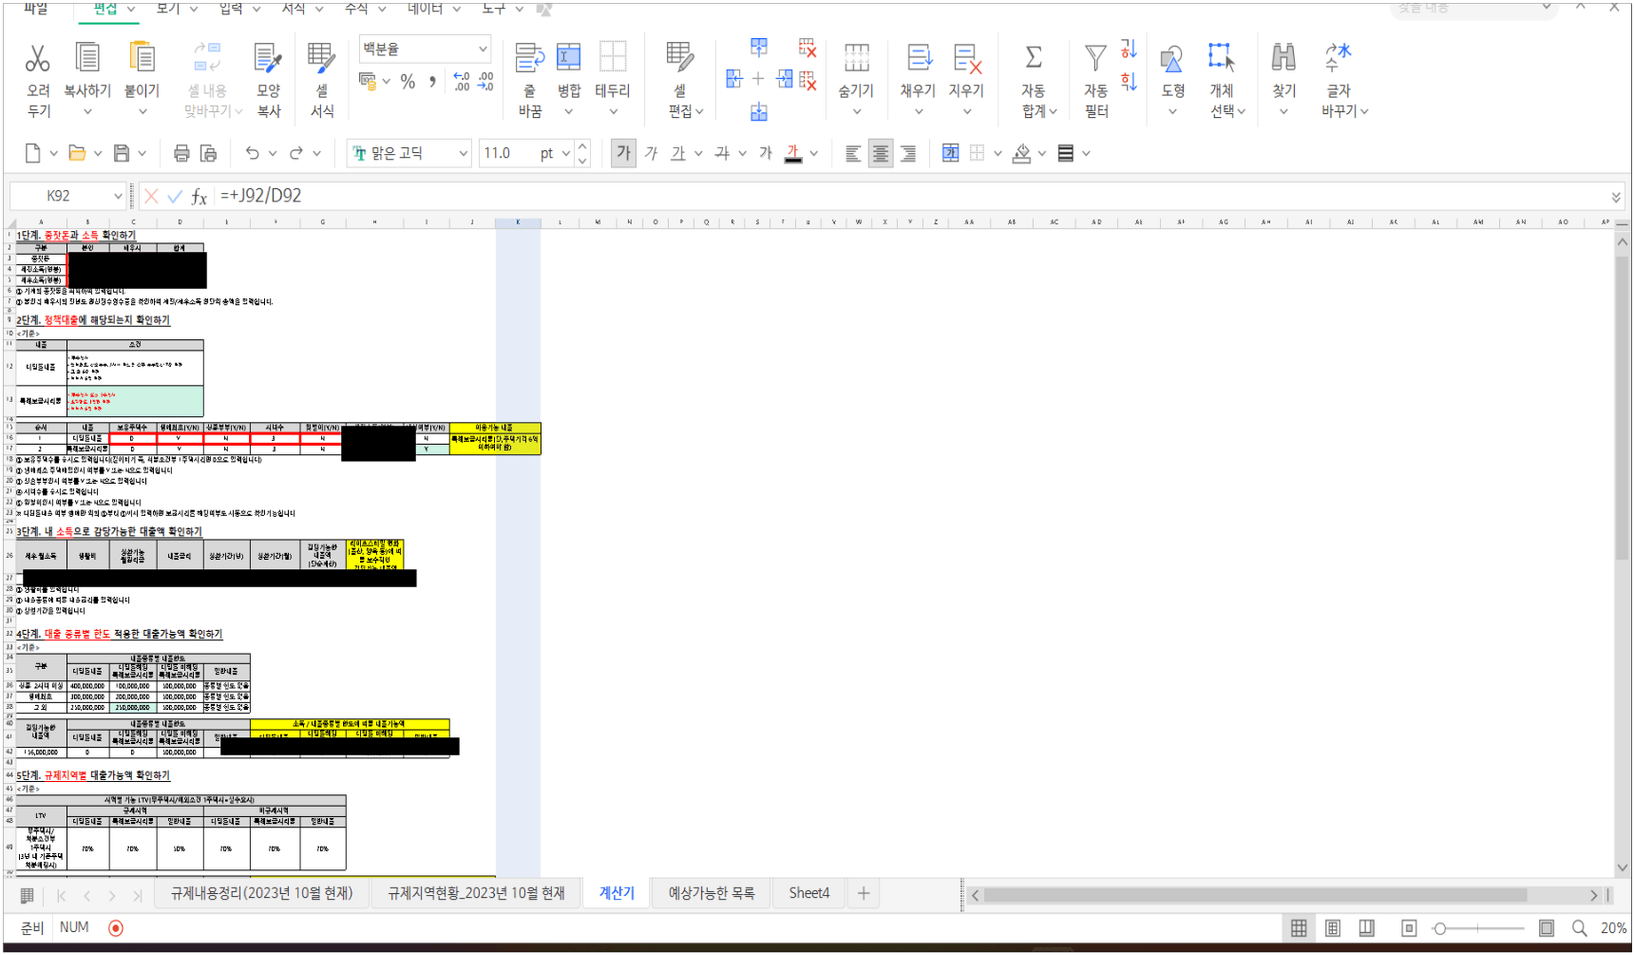Screen dimensions: 1634x955
Task: Switch to page layout view in status bar
Action: (x=1332, y=928)
